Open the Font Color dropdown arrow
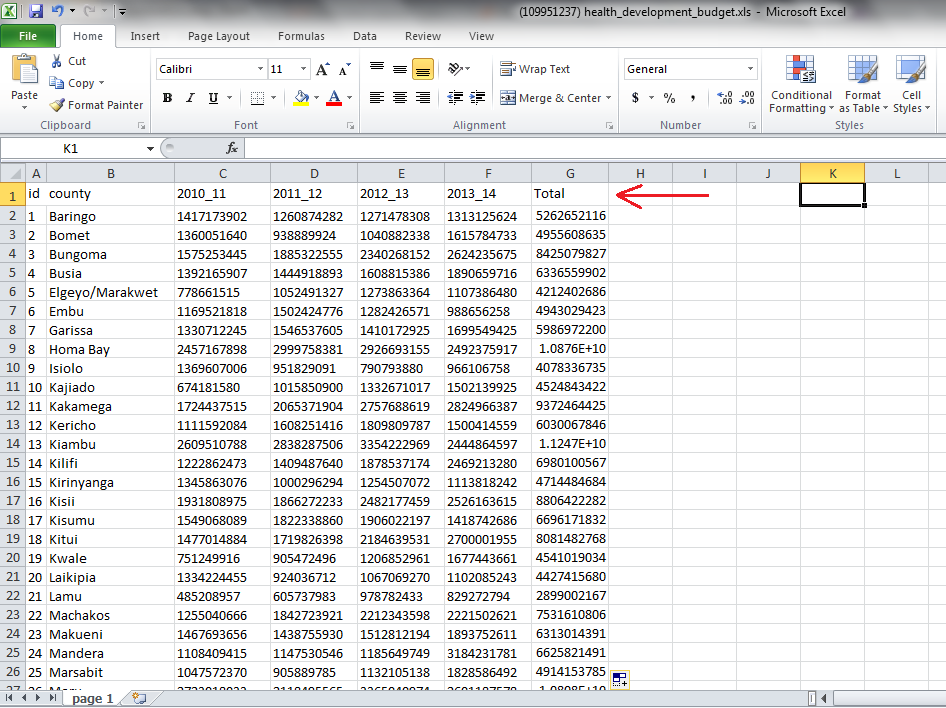The image size is (946, 708). point(349,98)
